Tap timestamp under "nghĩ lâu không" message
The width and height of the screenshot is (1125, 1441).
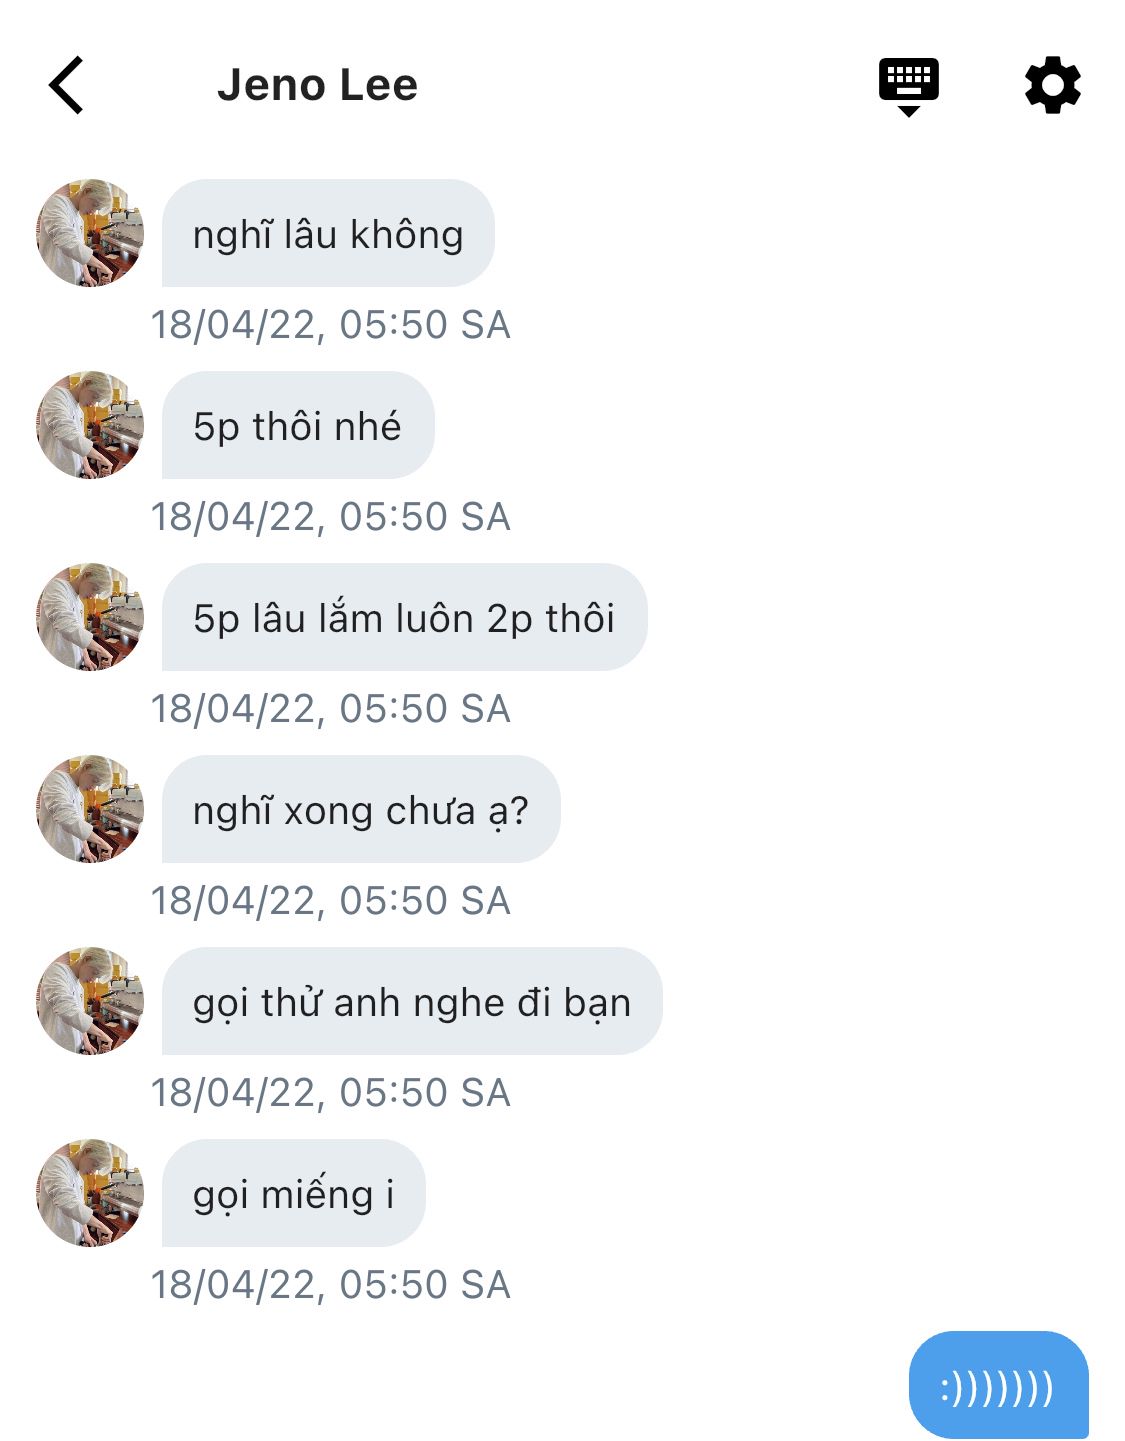330,325
